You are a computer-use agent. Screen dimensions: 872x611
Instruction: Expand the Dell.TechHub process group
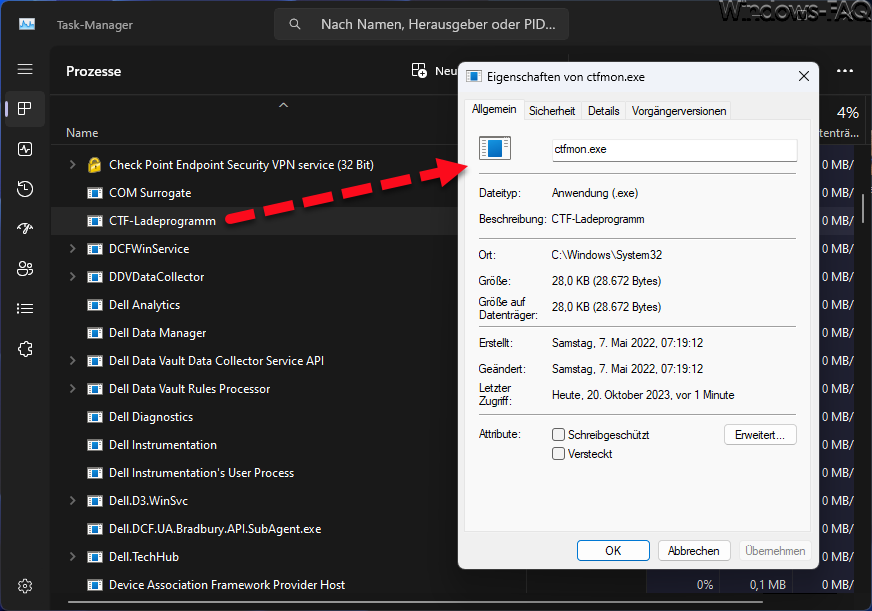[72, 556]
